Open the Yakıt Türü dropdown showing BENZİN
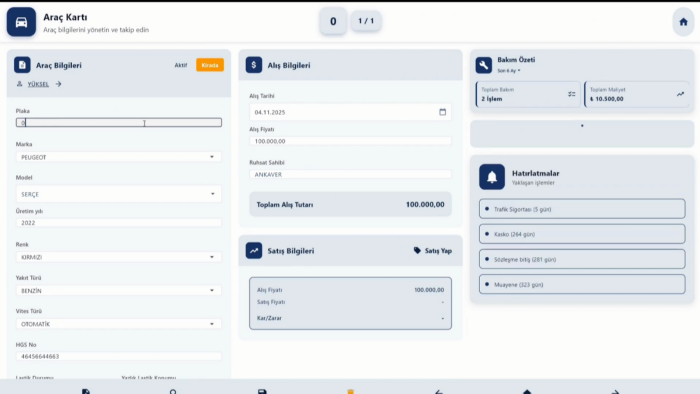 tap(119, 290)
